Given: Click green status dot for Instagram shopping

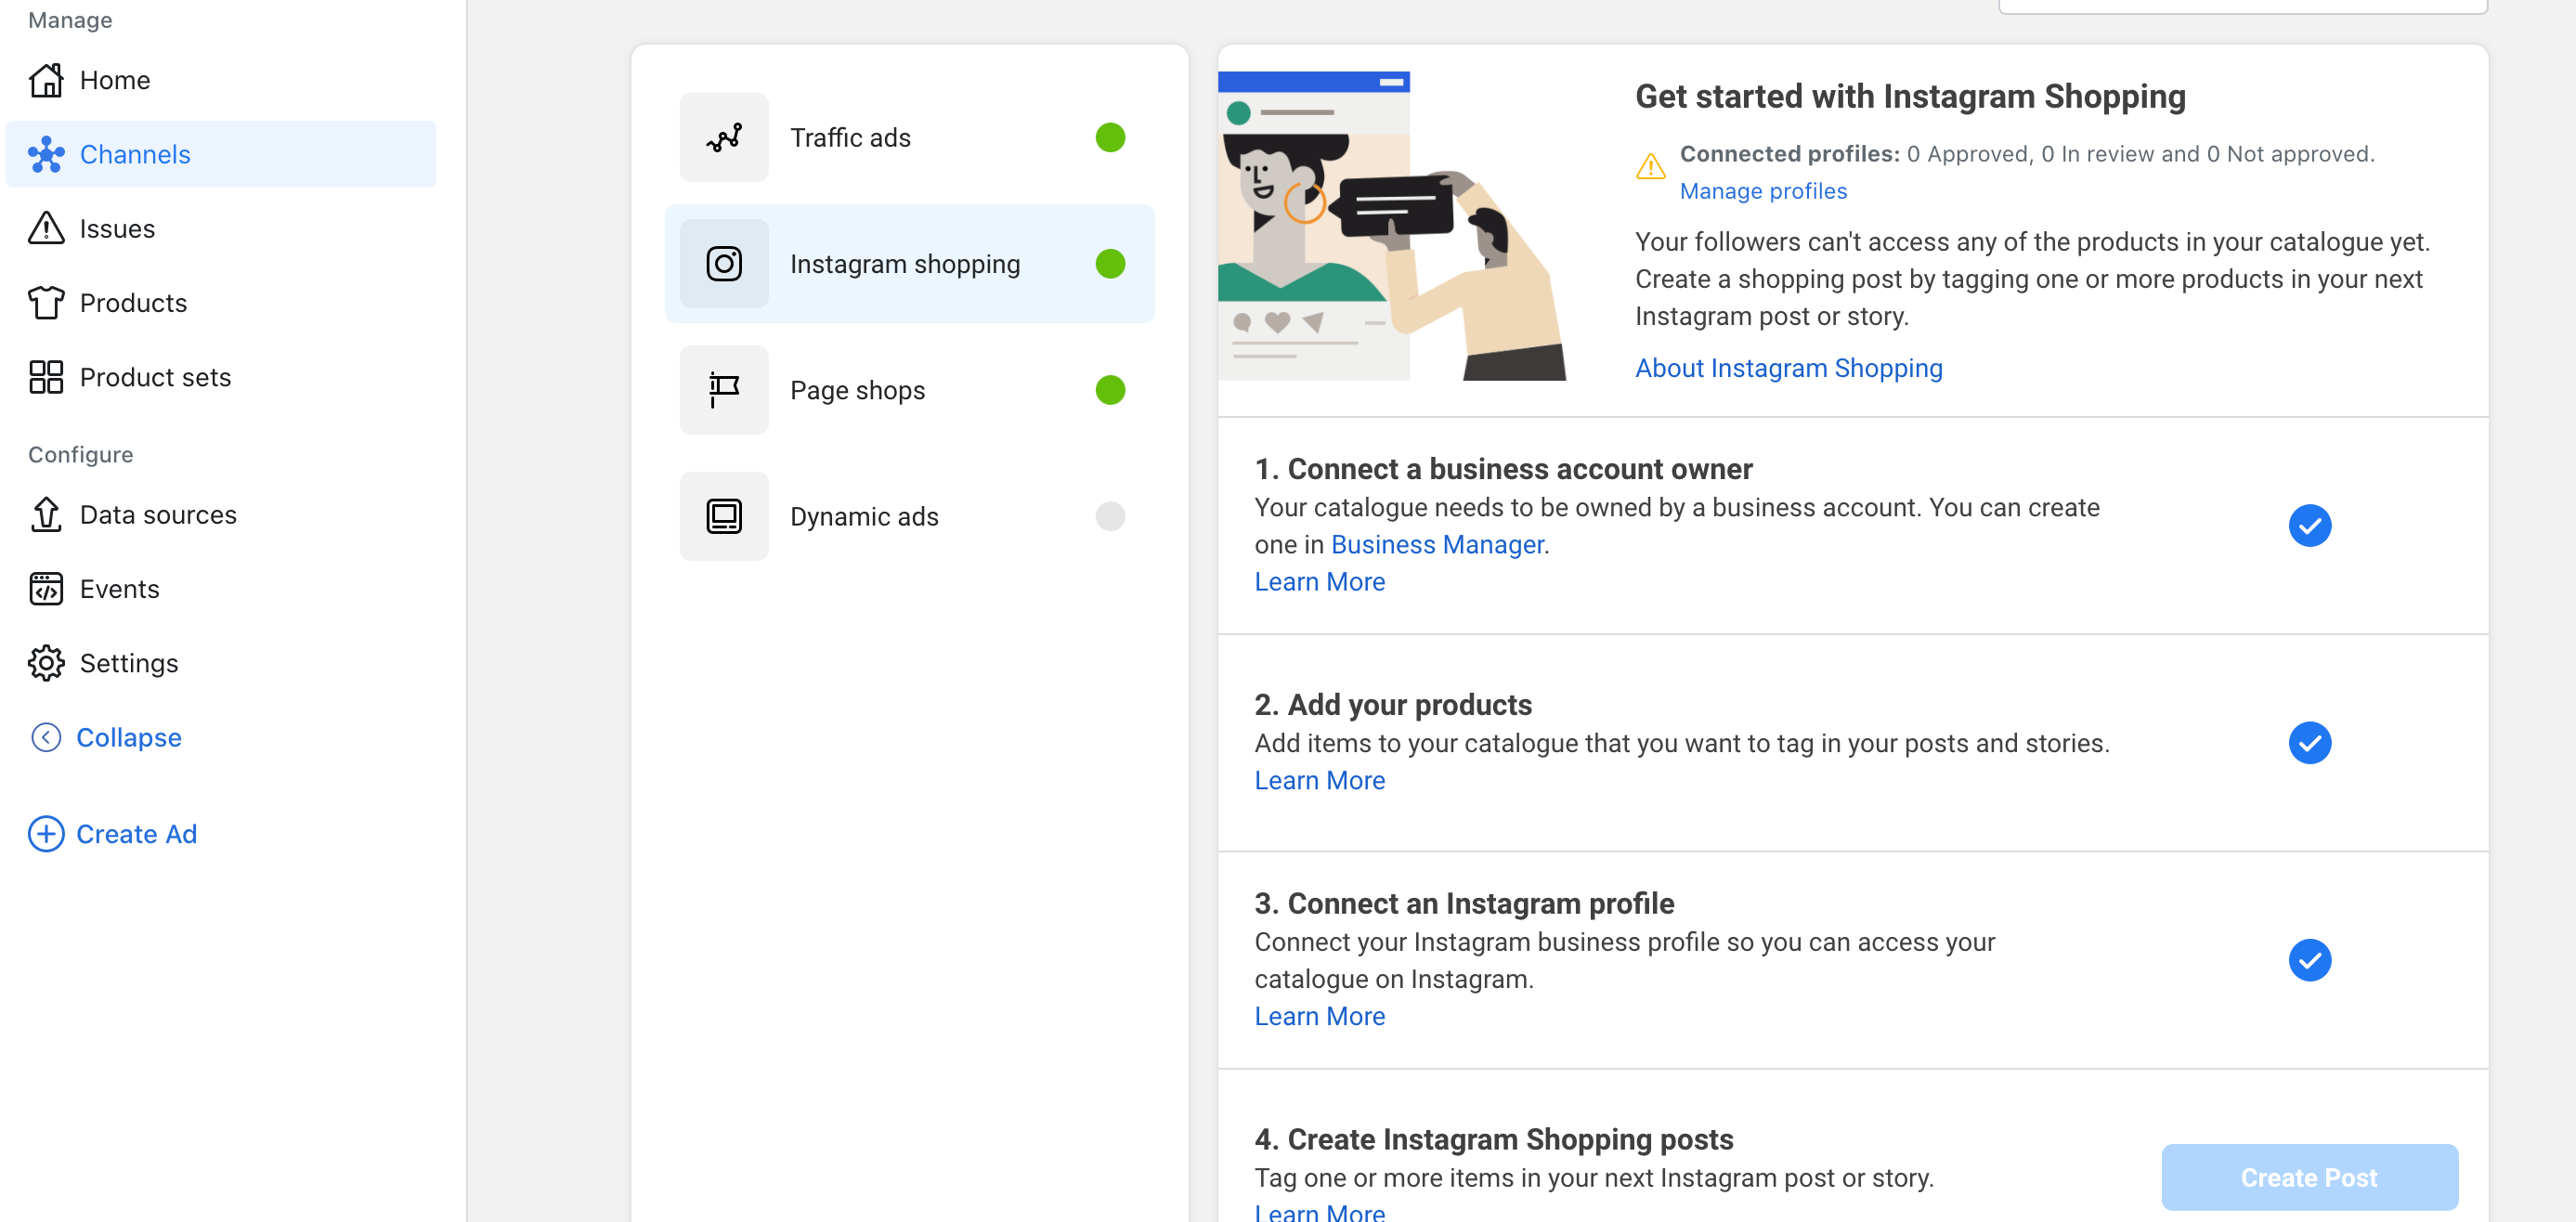Looking at the screenshot, I should click(x=1110, y=264).
